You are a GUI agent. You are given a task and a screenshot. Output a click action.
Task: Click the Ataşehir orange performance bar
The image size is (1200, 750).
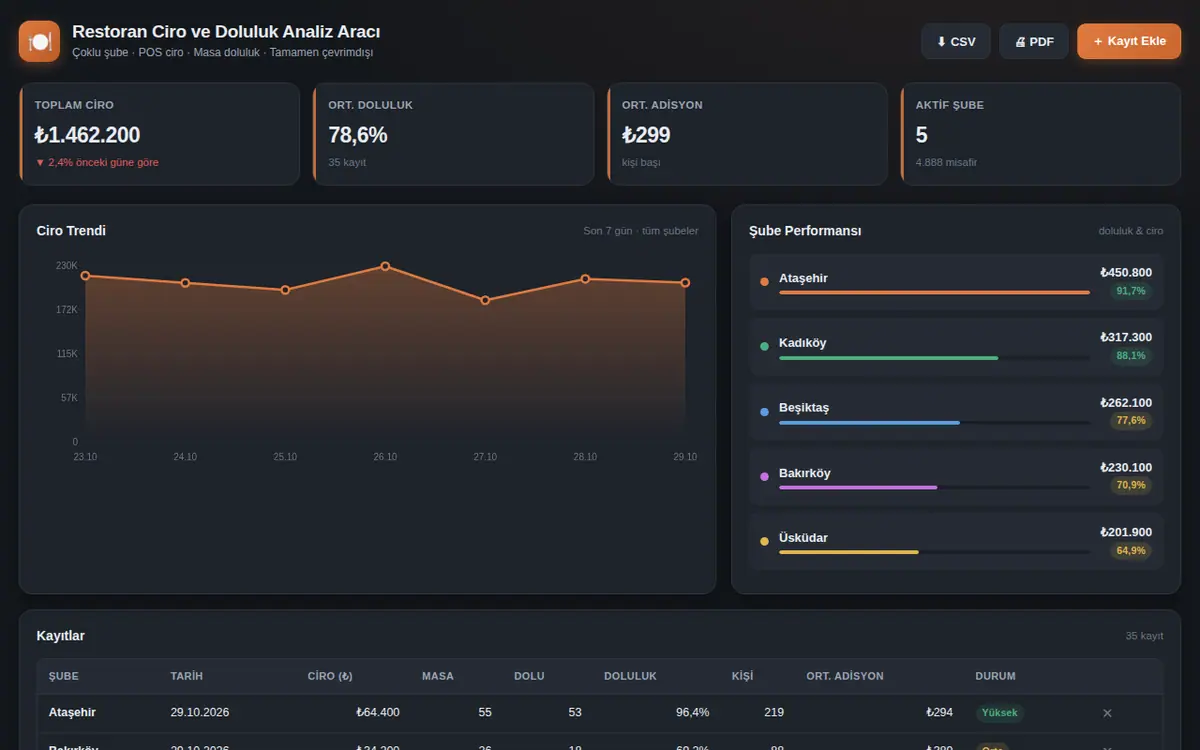[934, 293]
